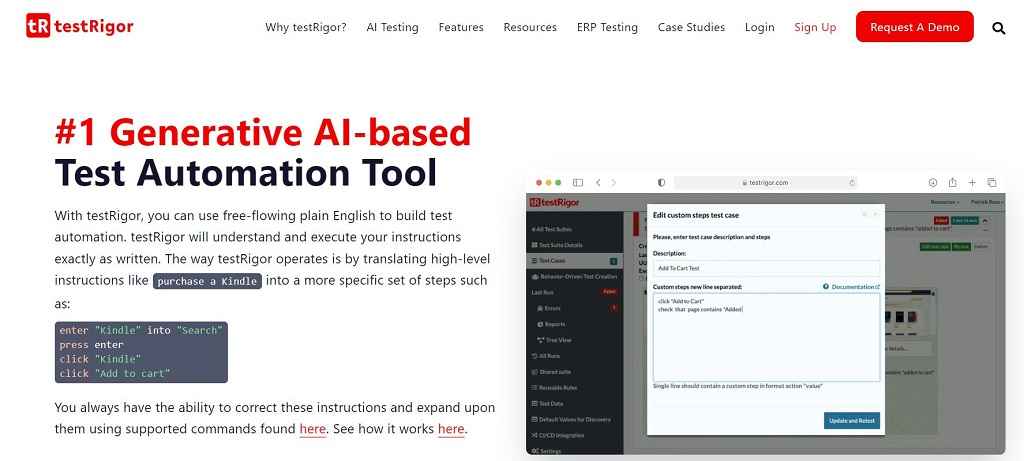Screen dimensions: 1024x461
Task: Click the line enter "Kindle" into "Search"
Action: click(141, 330)
